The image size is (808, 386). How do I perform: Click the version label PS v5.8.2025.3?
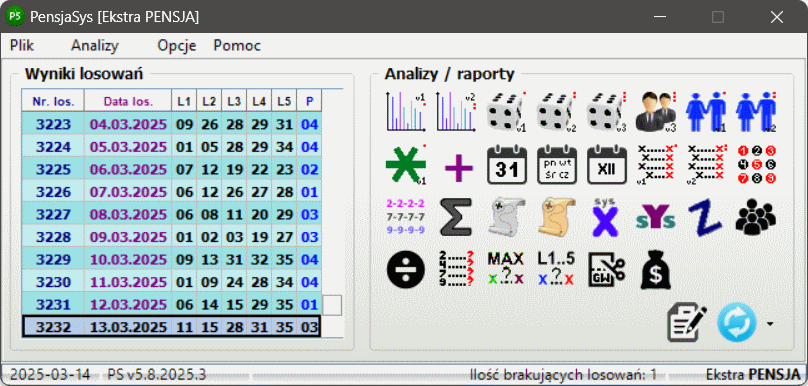157,374
